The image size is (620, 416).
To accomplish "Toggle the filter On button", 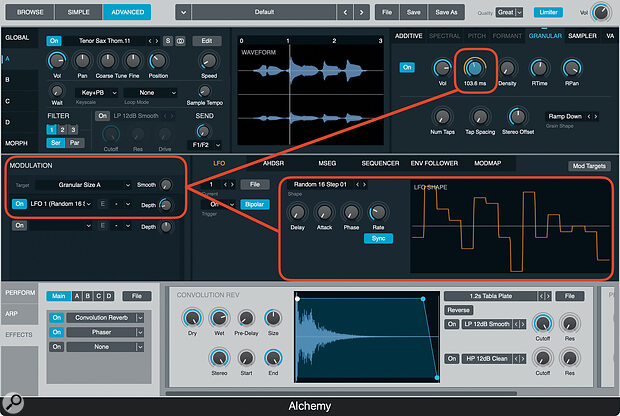I will tap(102, 116).
